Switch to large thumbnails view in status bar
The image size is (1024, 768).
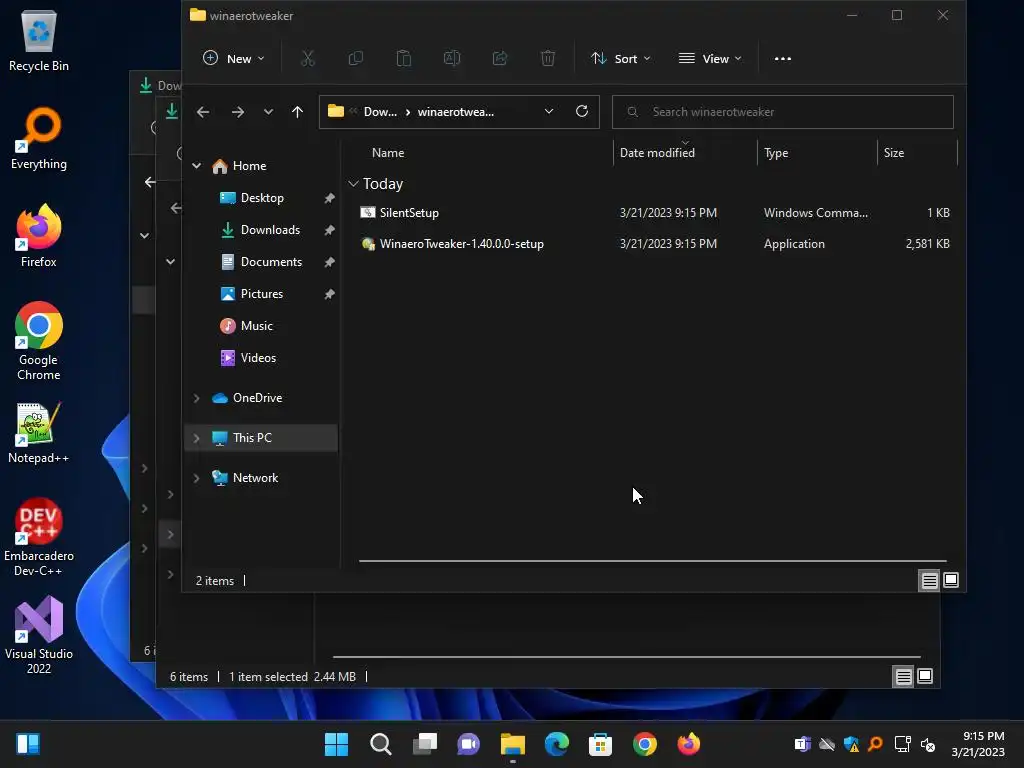click(951, 580)
